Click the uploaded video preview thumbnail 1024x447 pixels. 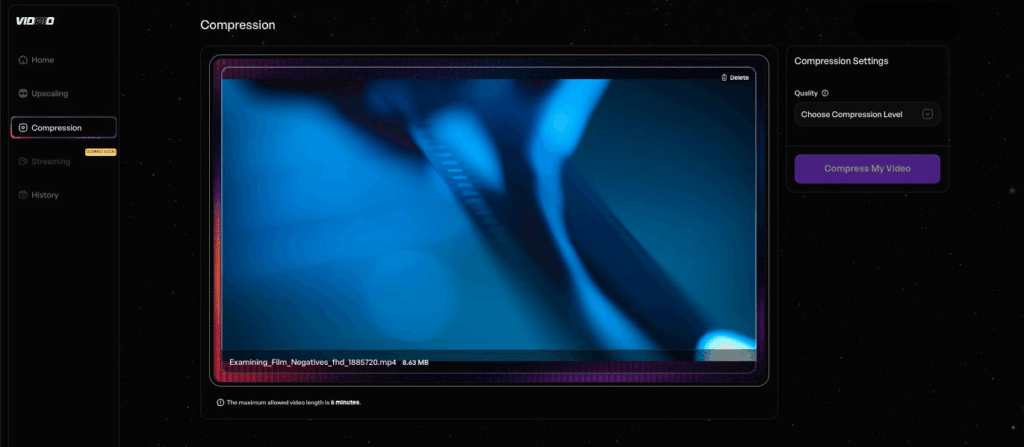click(488, 215)
